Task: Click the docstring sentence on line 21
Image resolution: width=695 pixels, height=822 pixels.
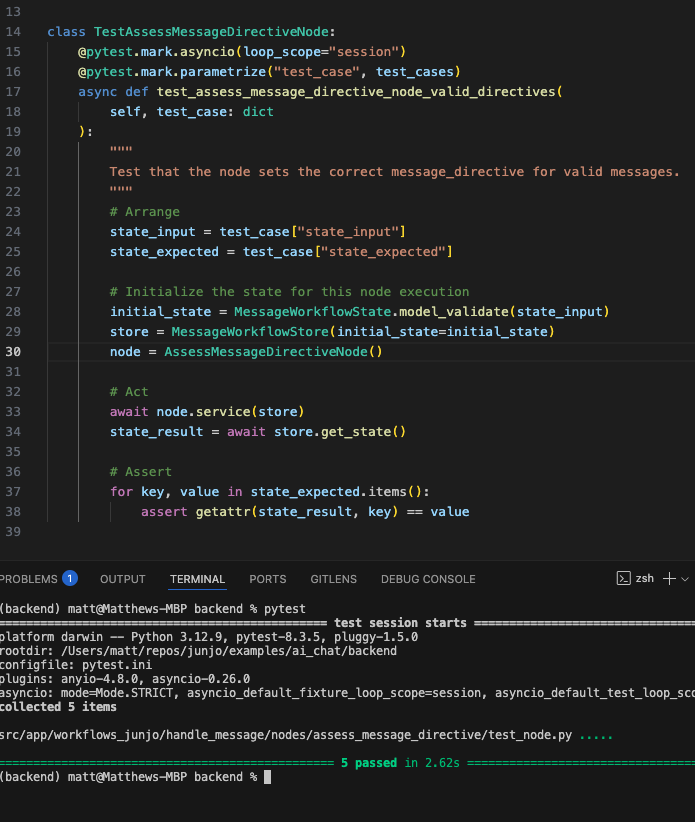Action: pos(394,172)
